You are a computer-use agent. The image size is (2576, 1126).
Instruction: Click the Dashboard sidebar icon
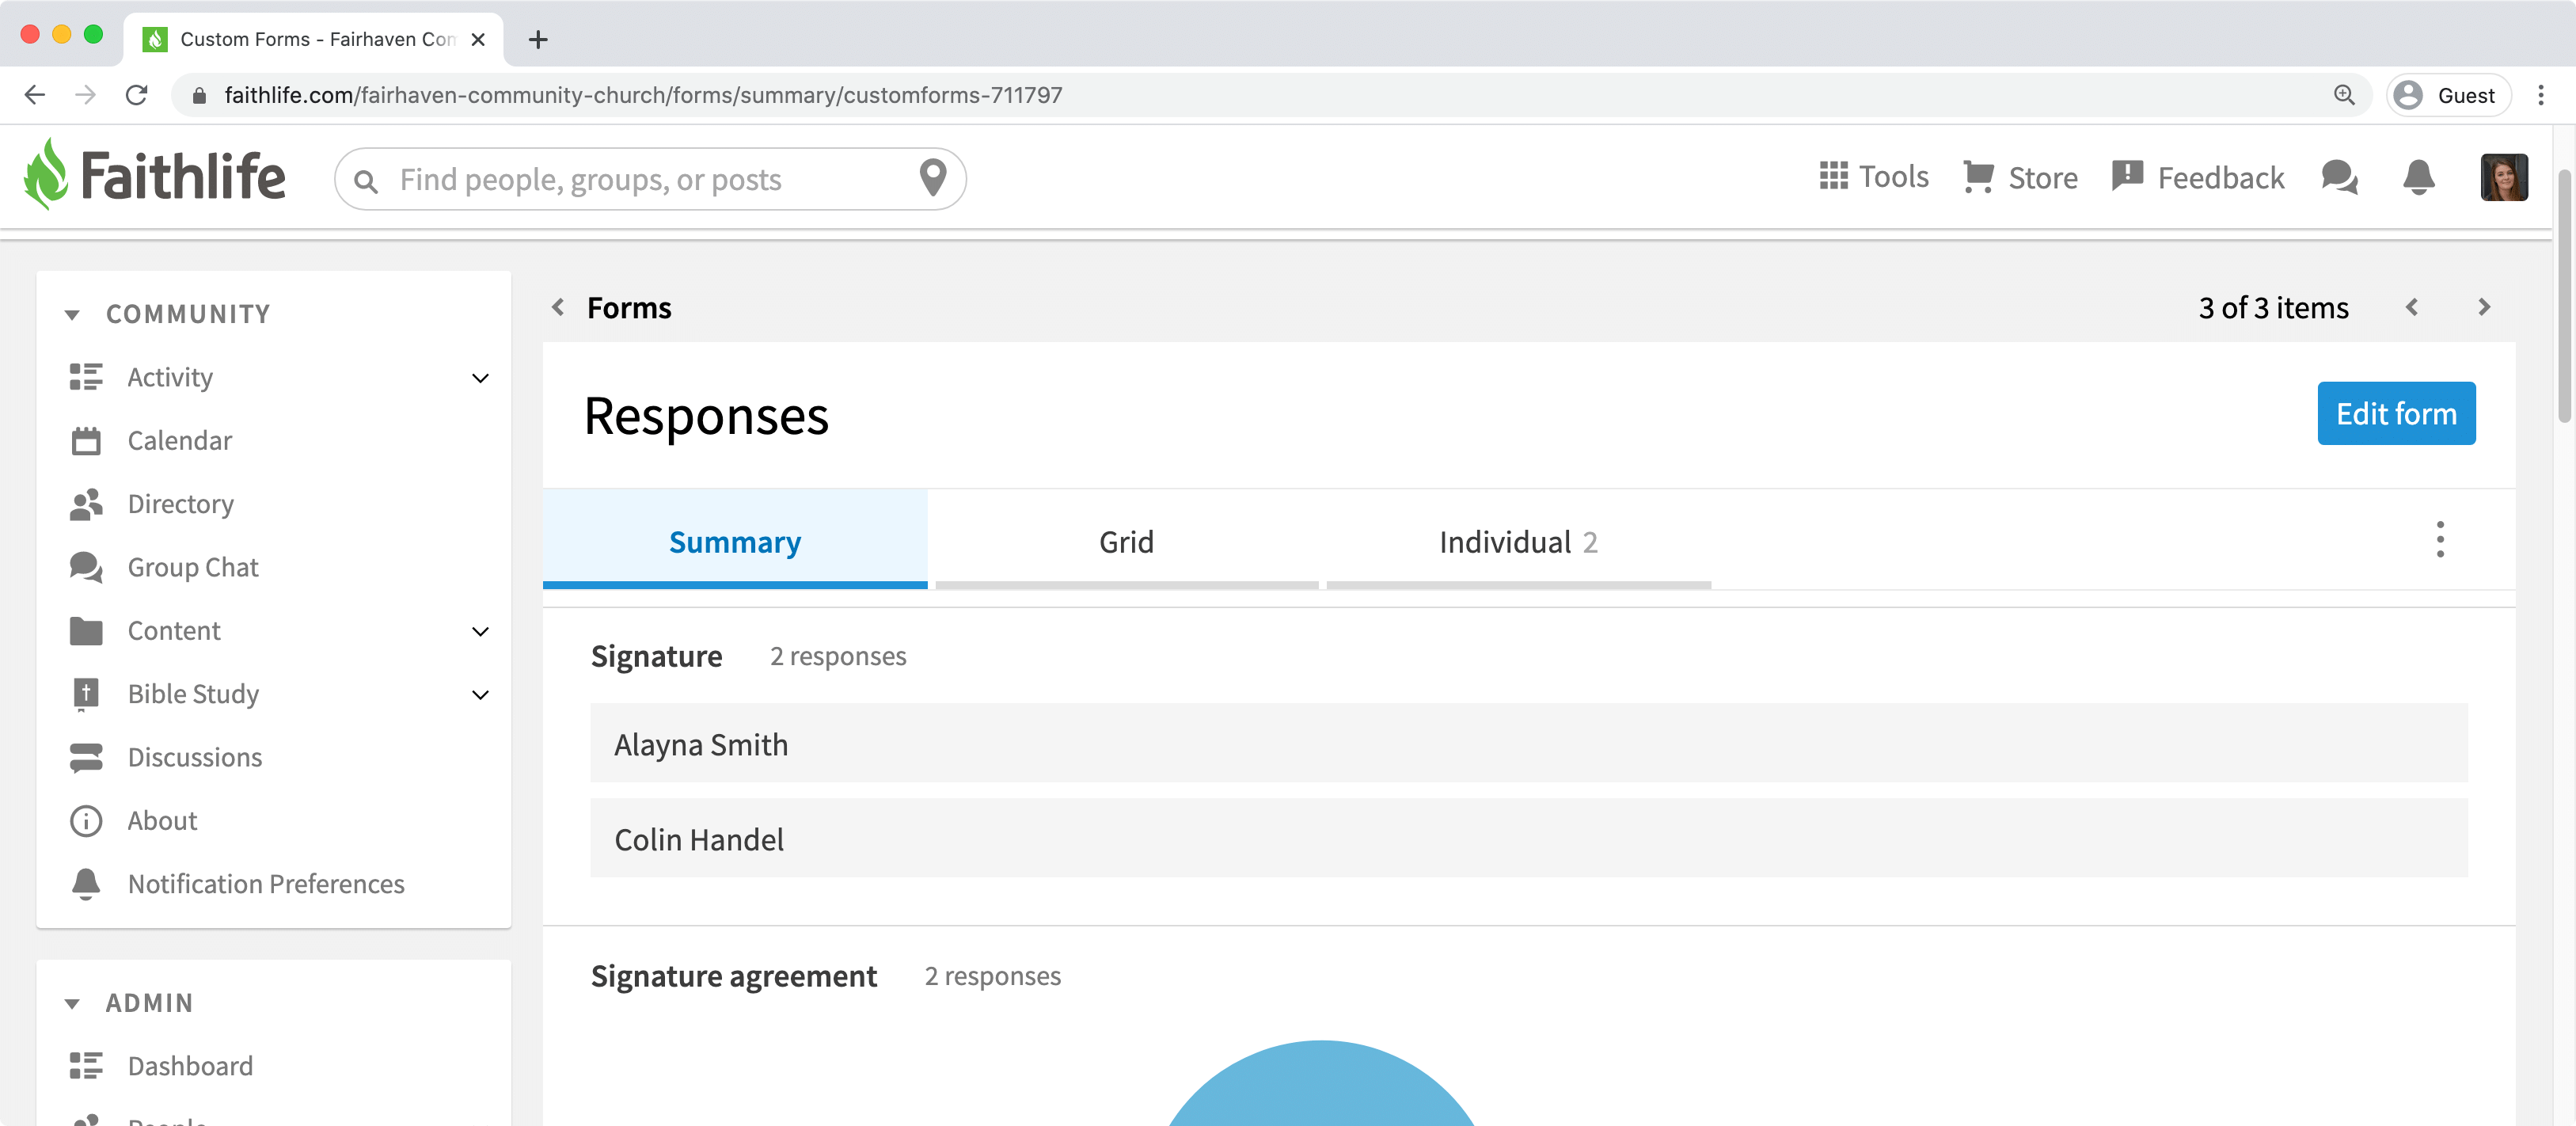coord(86,1066)
